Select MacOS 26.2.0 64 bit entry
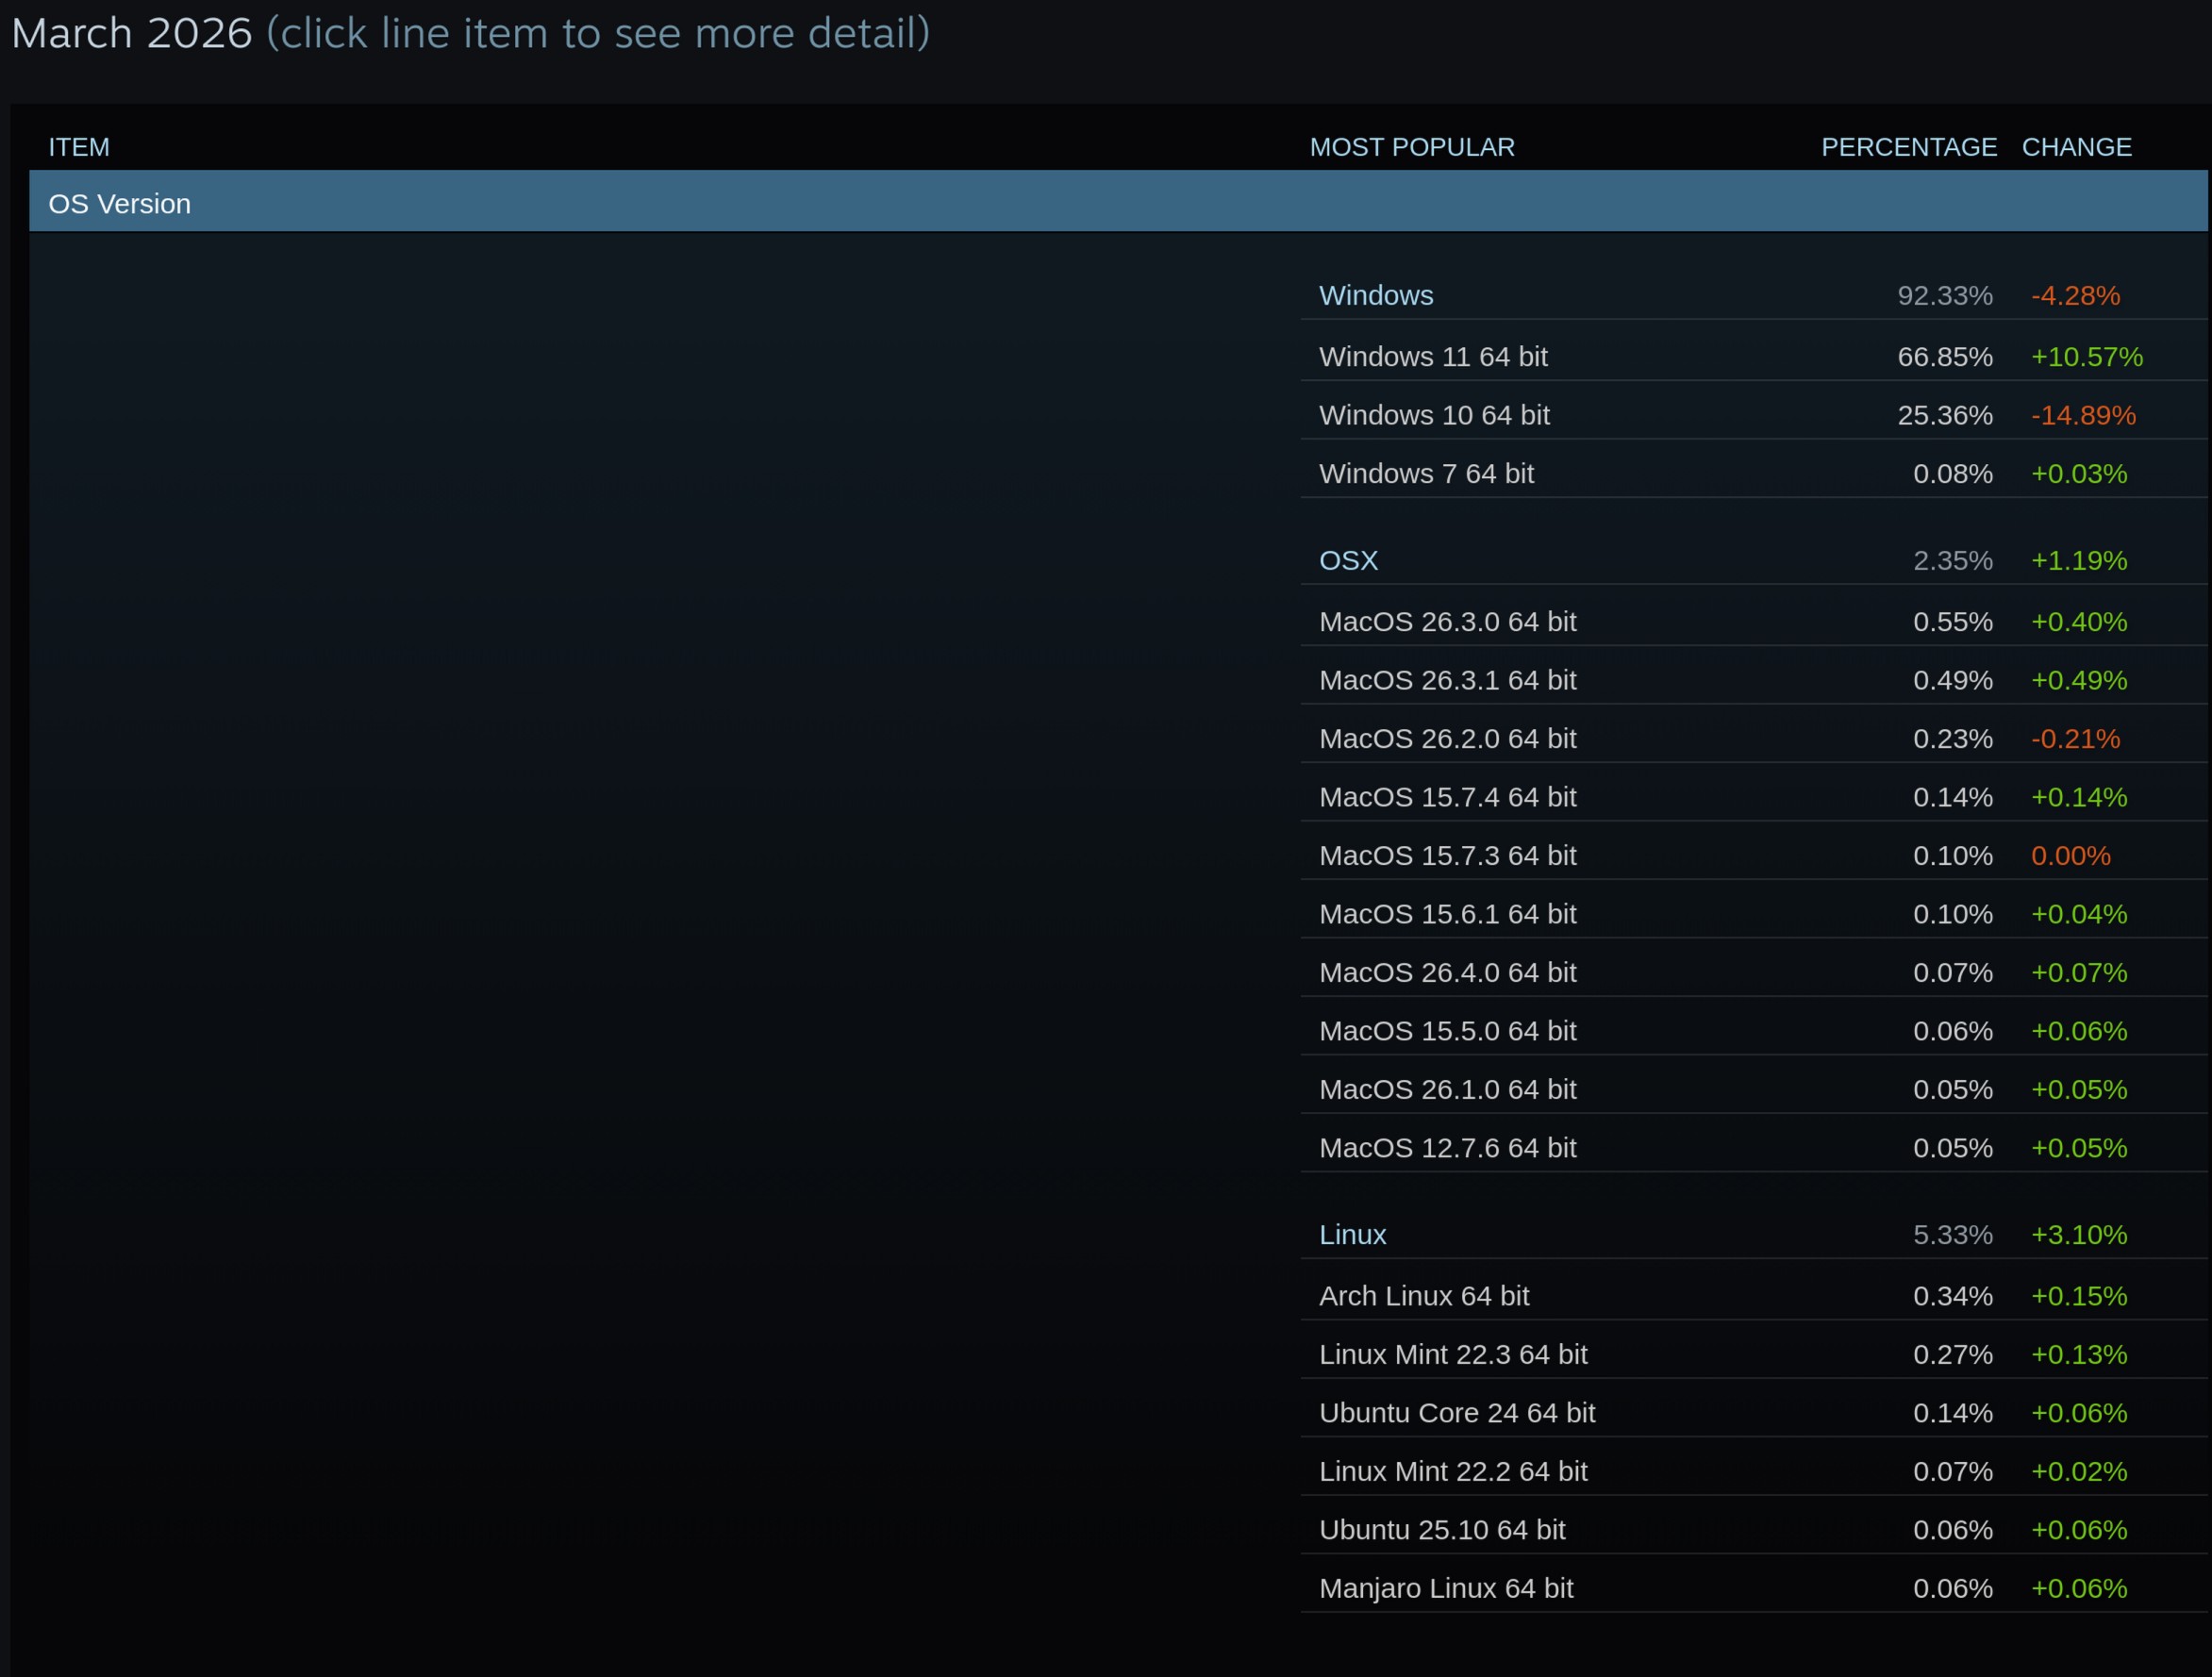Viewport: 2212px width, 1677px height. 1447,739
